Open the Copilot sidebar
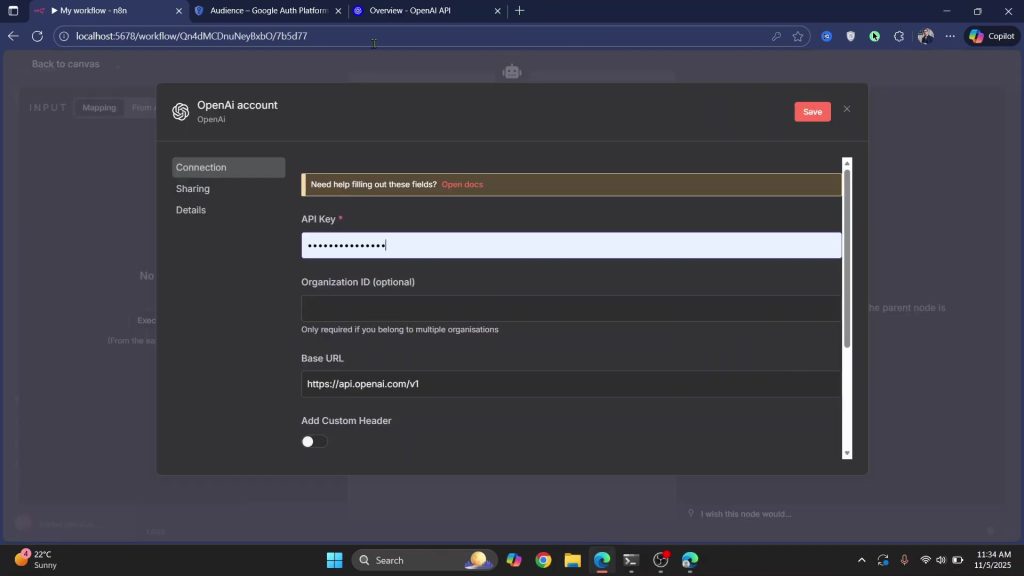This screenshot has width=1024, height=576. 991,36
